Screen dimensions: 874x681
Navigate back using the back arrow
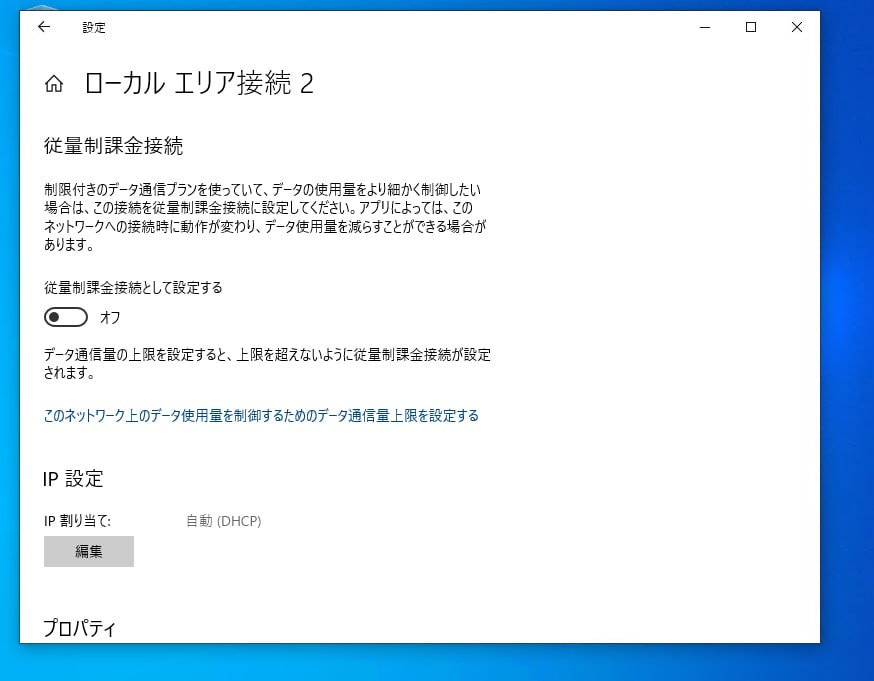[x=41, y=27]
